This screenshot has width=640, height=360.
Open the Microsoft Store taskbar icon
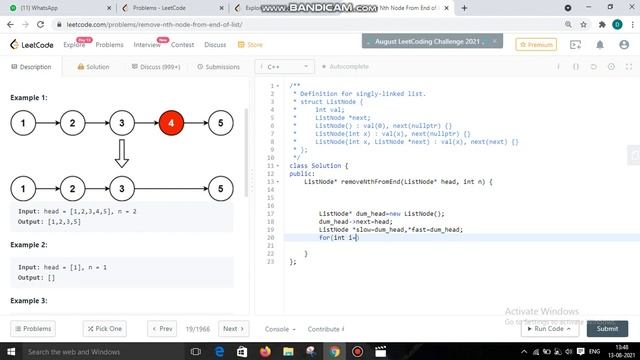[242, 351]
